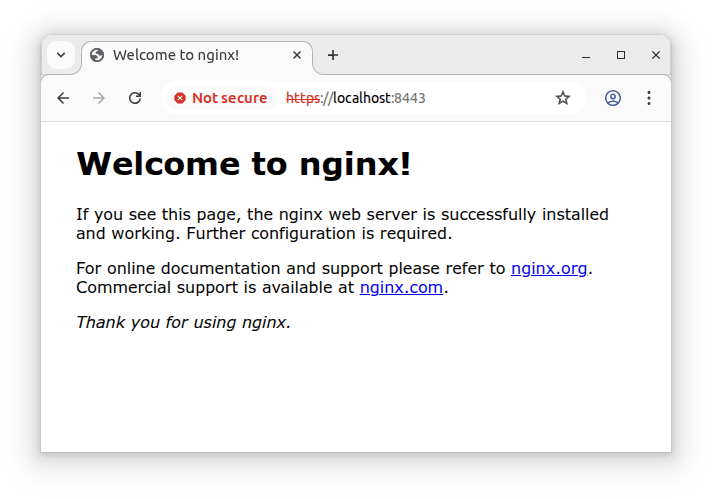Screen dimensions: 712x499
Task: Follow the nginx.com link
Action: point(401,287)
